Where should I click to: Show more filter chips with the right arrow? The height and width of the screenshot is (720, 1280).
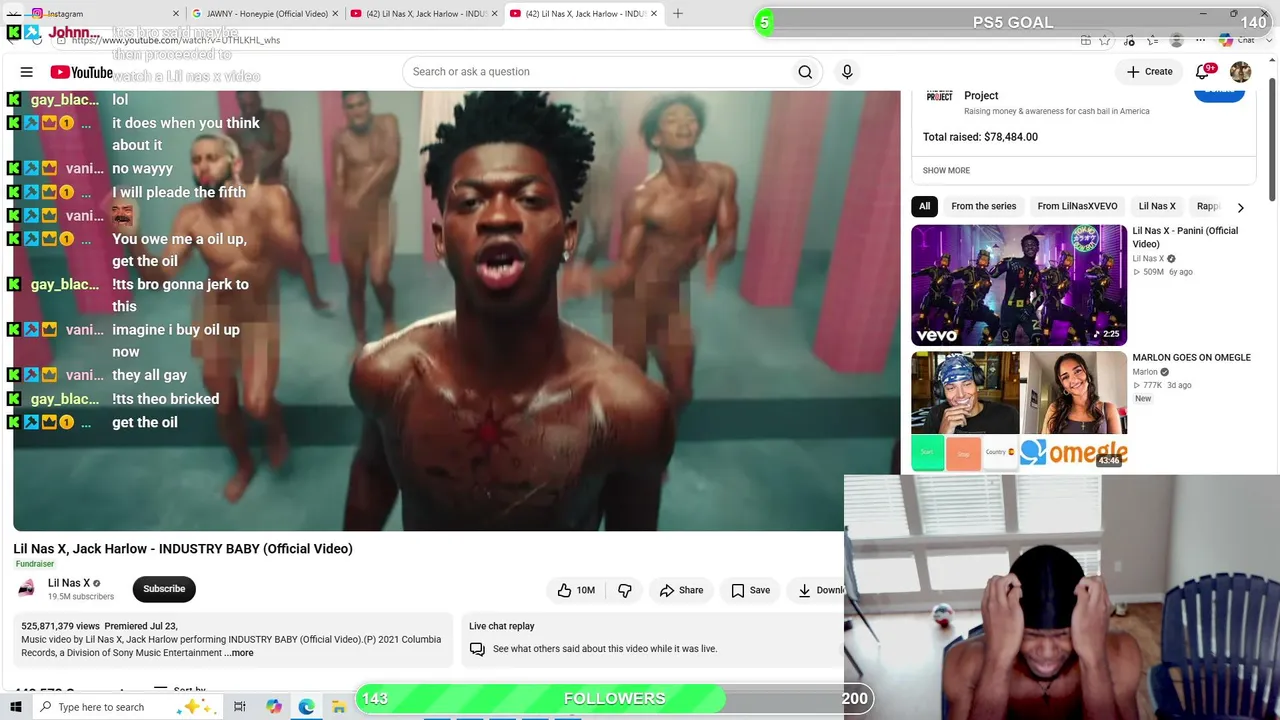(x=1240, y=208)
